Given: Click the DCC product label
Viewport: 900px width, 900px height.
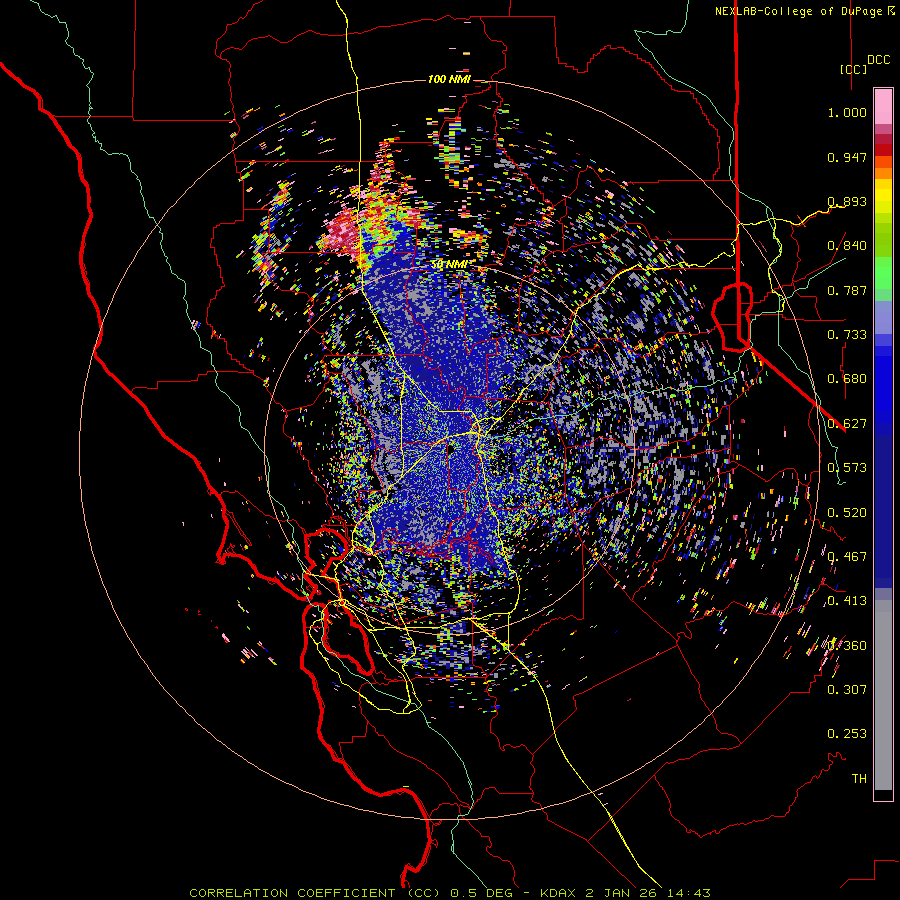Looking at the screenshot, I should (879, 60).
